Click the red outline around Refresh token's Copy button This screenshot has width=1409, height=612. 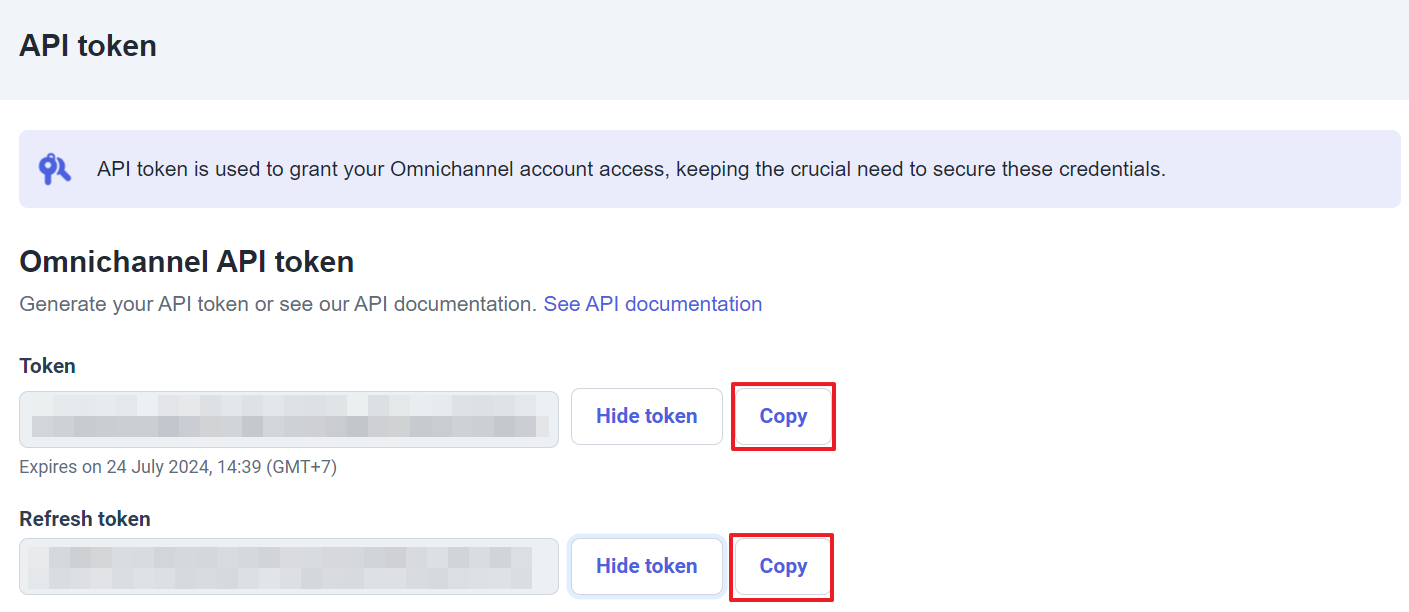click(783, 536)
